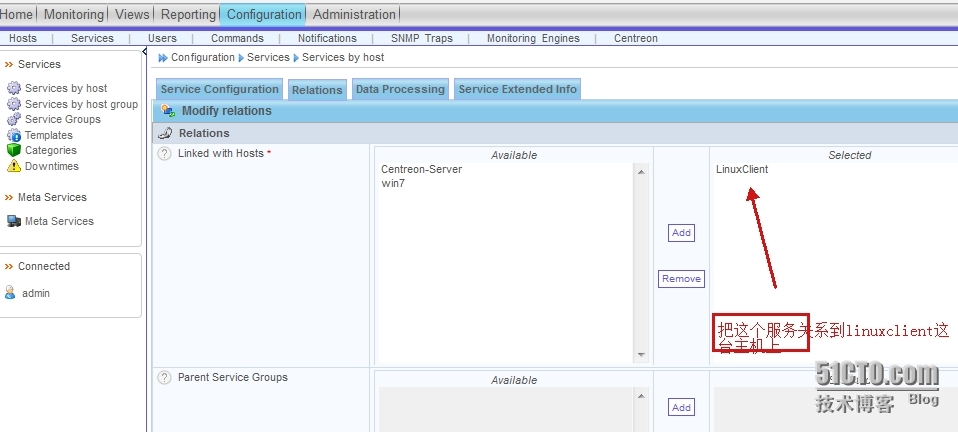958x432 pixels.
Task: Select LinuxClient in Selected hosts list
Action: pos(742,169)
